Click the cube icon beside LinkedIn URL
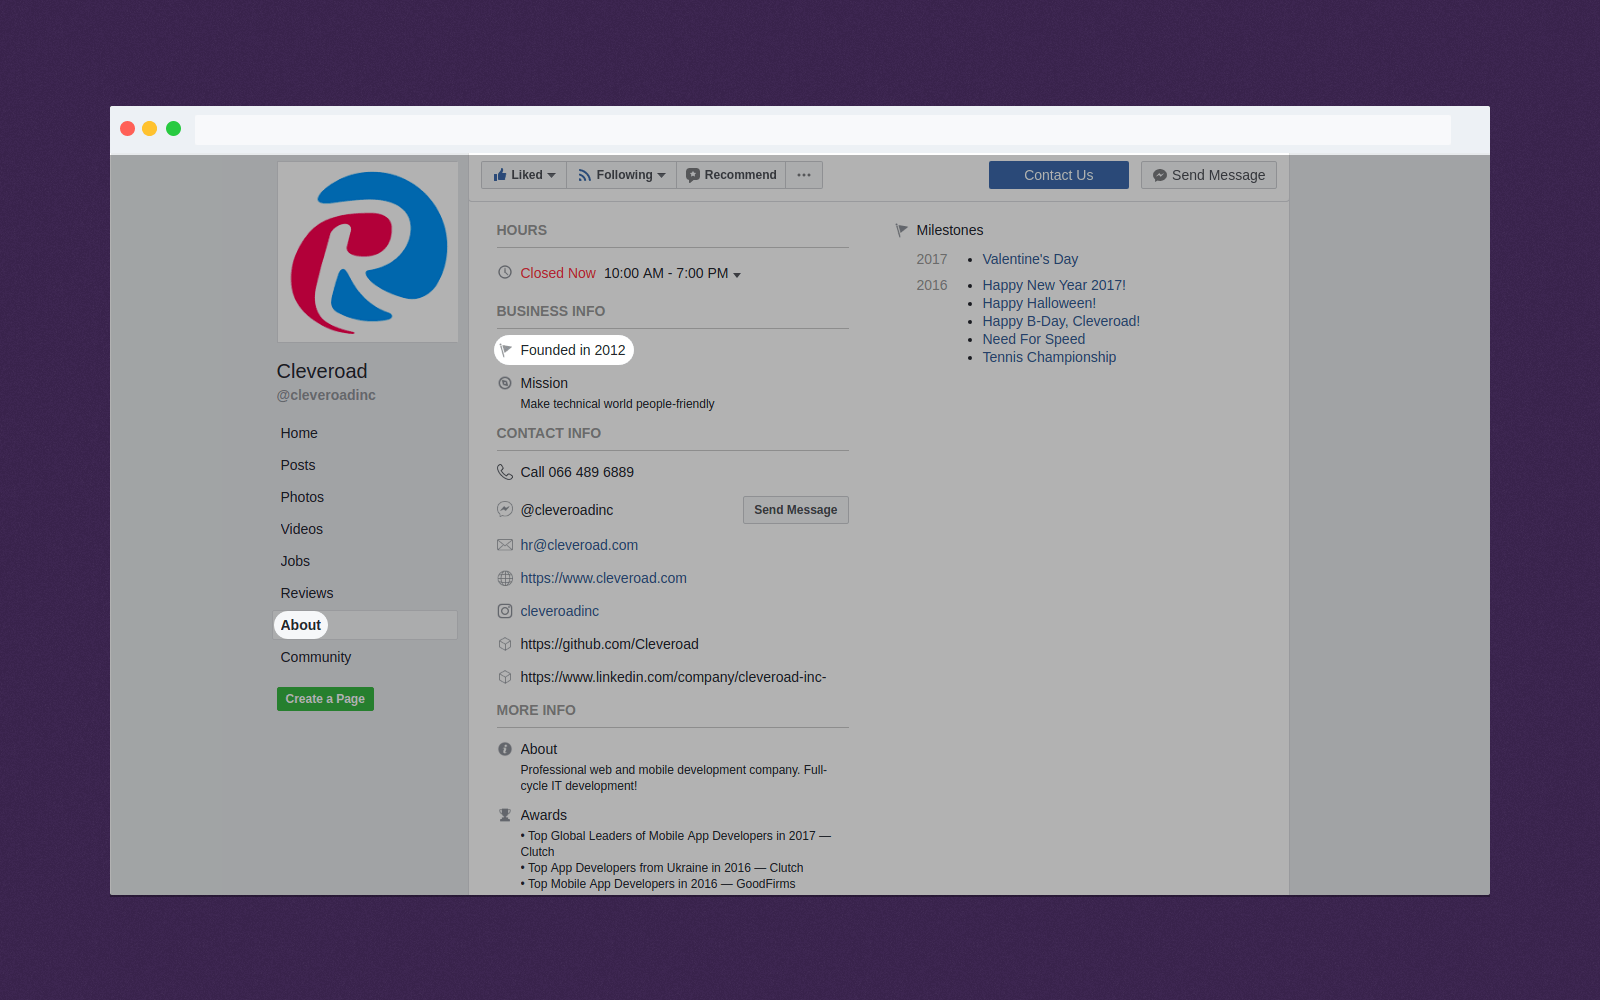 [x=505, y=677]
